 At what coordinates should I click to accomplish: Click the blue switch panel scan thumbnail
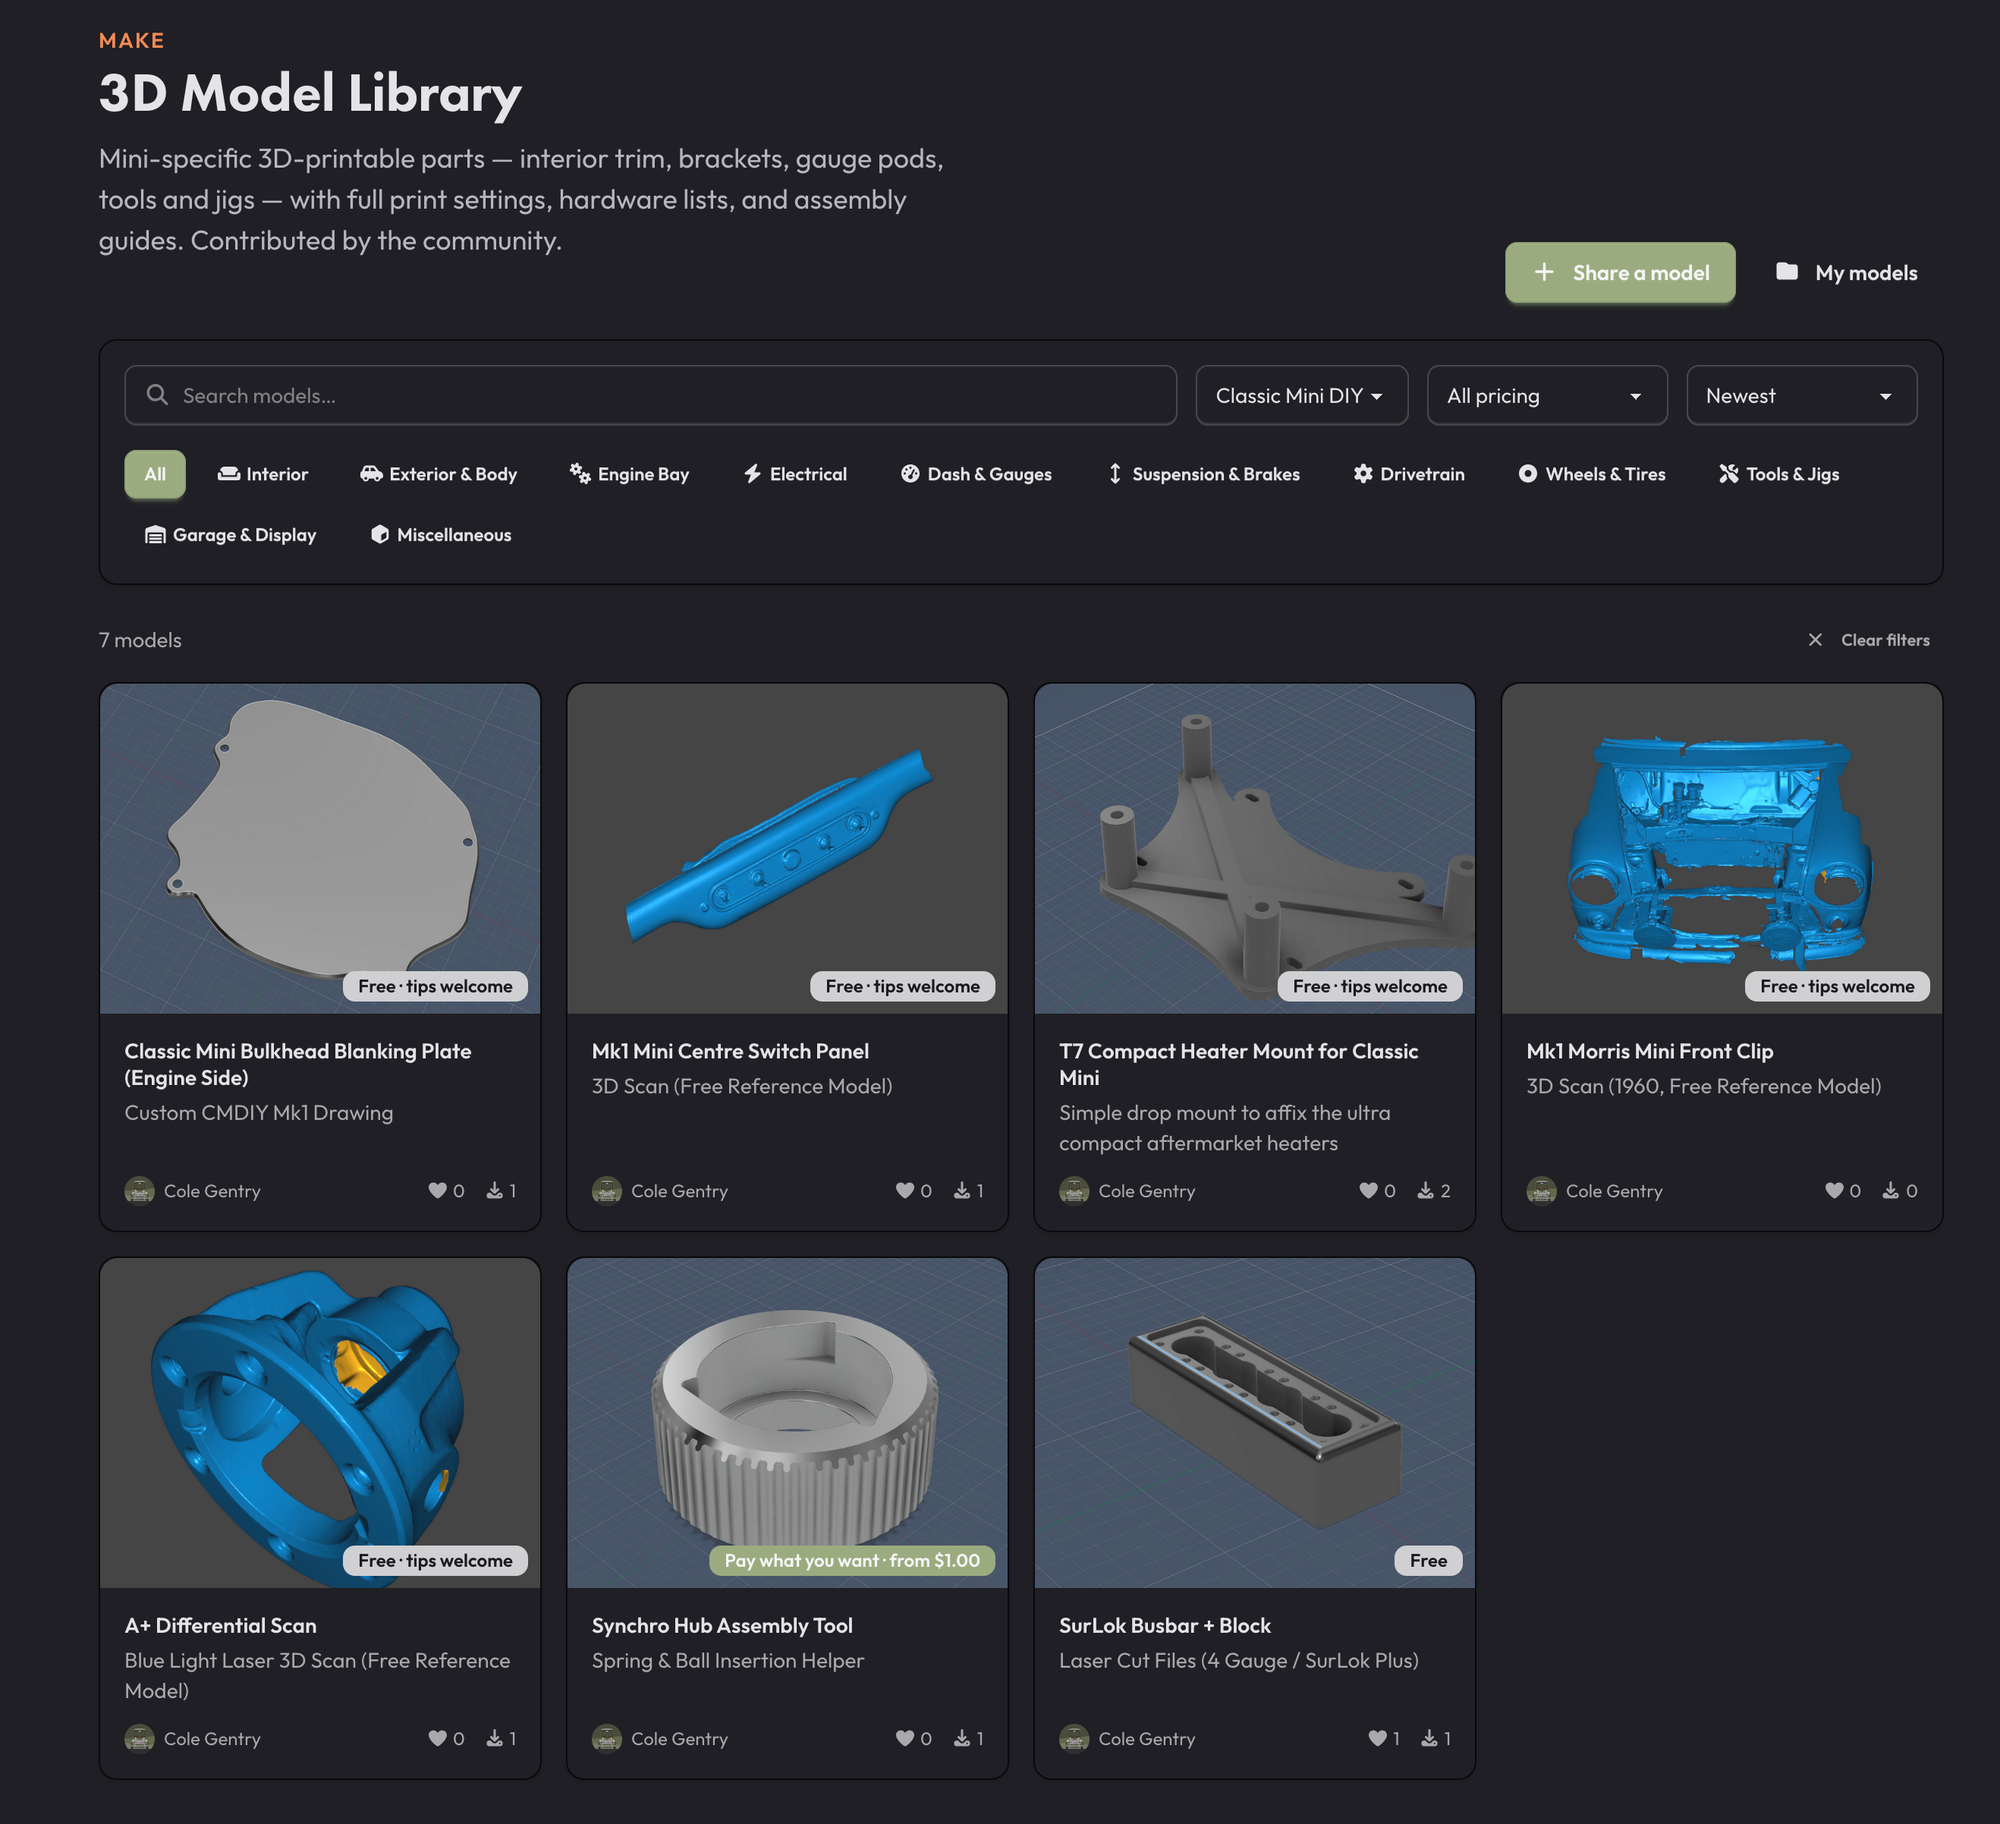(787, 848)
